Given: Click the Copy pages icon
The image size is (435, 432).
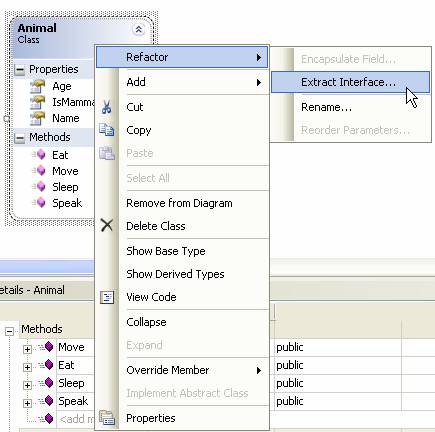Looking at the screenshot, I should point(107,130).
